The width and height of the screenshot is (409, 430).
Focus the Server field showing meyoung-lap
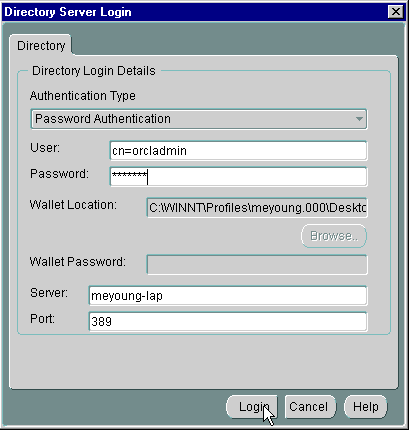pyautogui.click(x=228, y=296)
